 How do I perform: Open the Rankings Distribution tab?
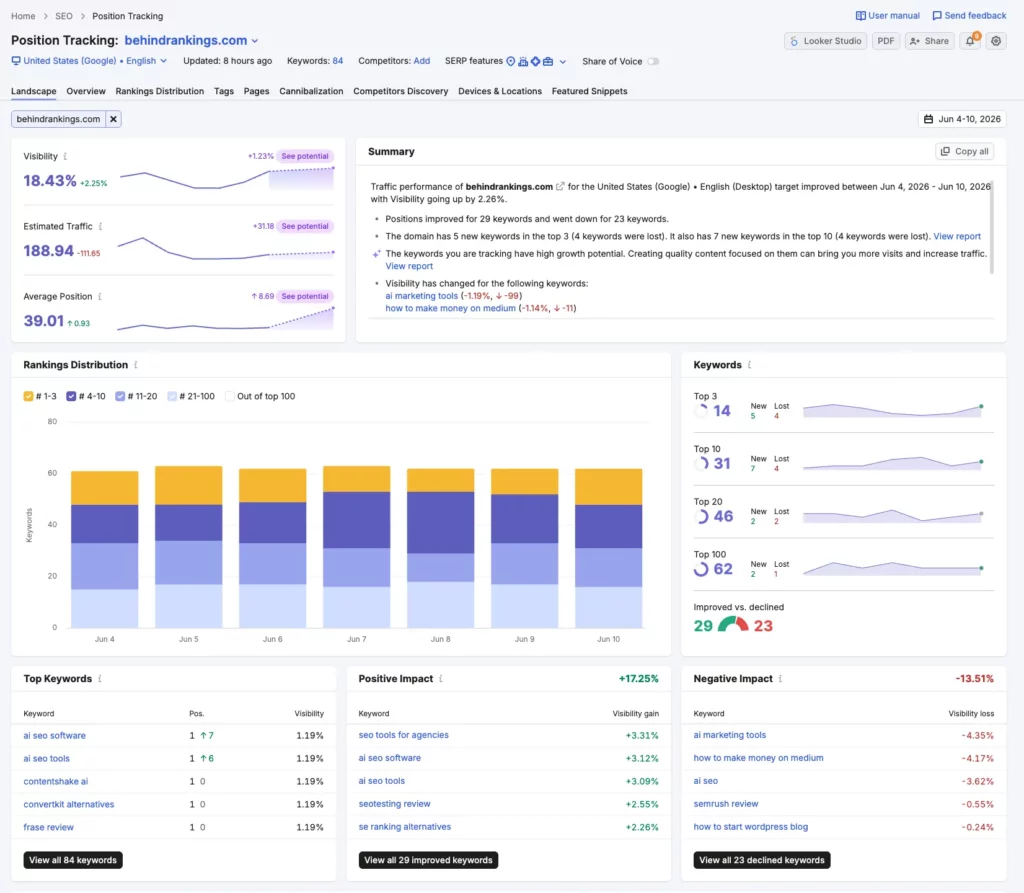click(159, 91)
